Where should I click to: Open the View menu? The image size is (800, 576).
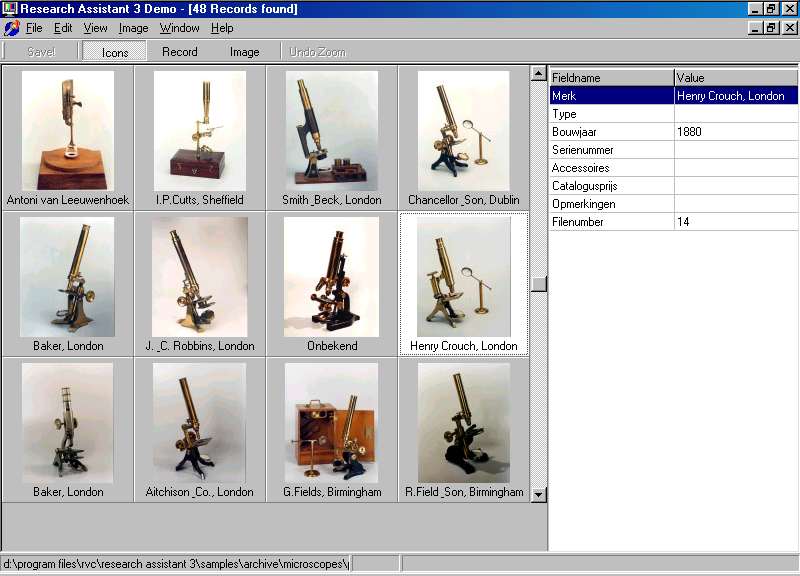(95, 28)
